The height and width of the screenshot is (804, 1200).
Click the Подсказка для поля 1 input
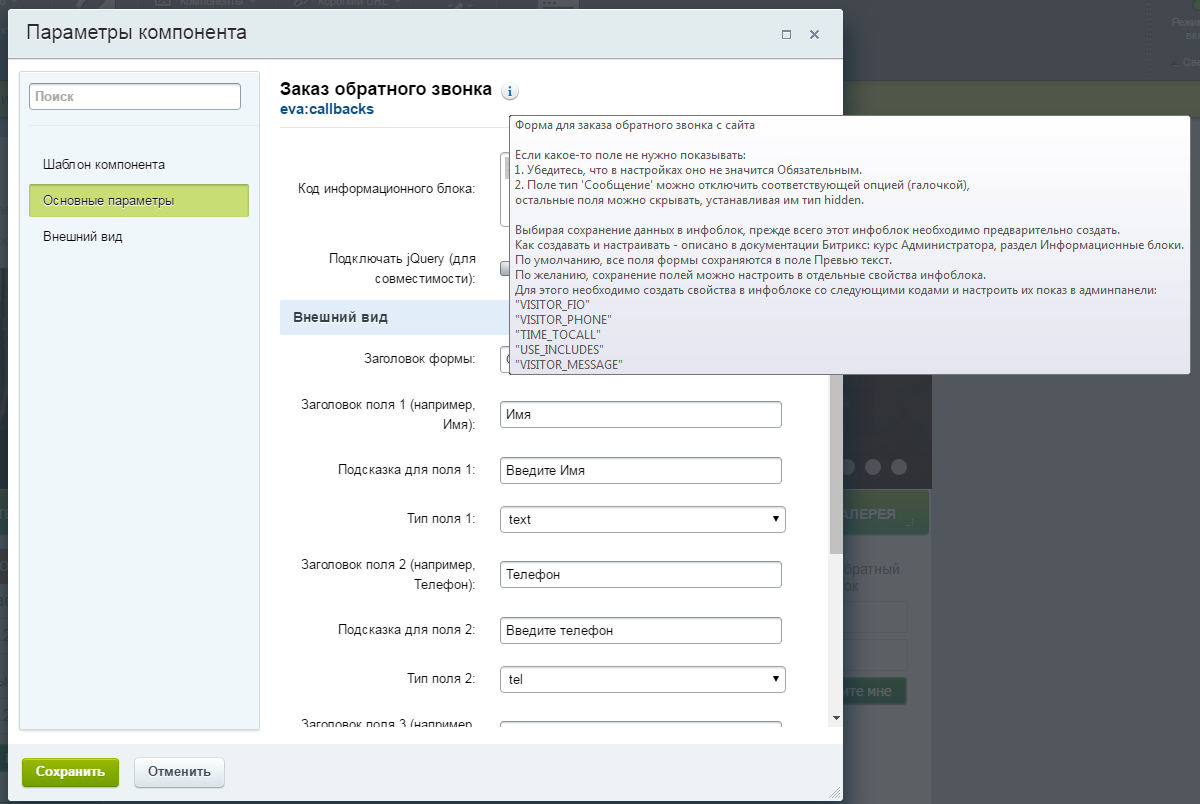640,470
